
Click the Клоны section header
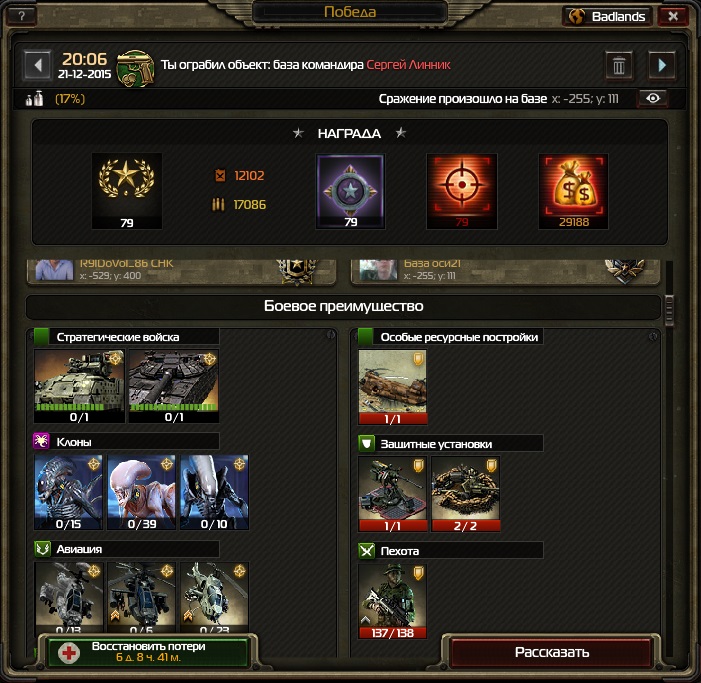(x=127, y=442)
